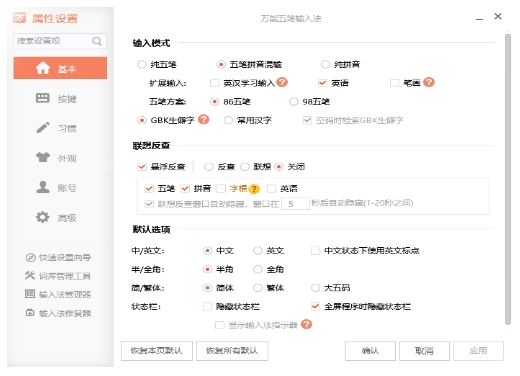Click help icon next to 笔画

[429, 82]
